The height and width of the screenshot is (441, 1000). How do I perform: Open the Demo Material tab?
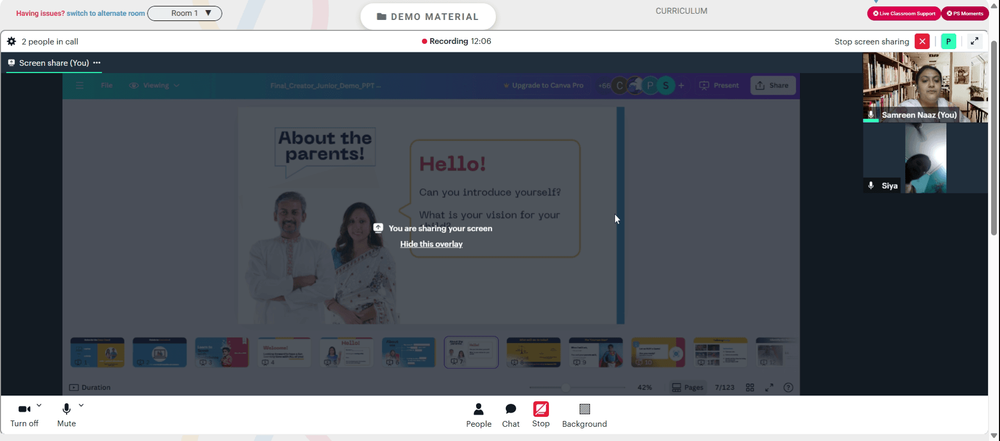pos(428,17)
